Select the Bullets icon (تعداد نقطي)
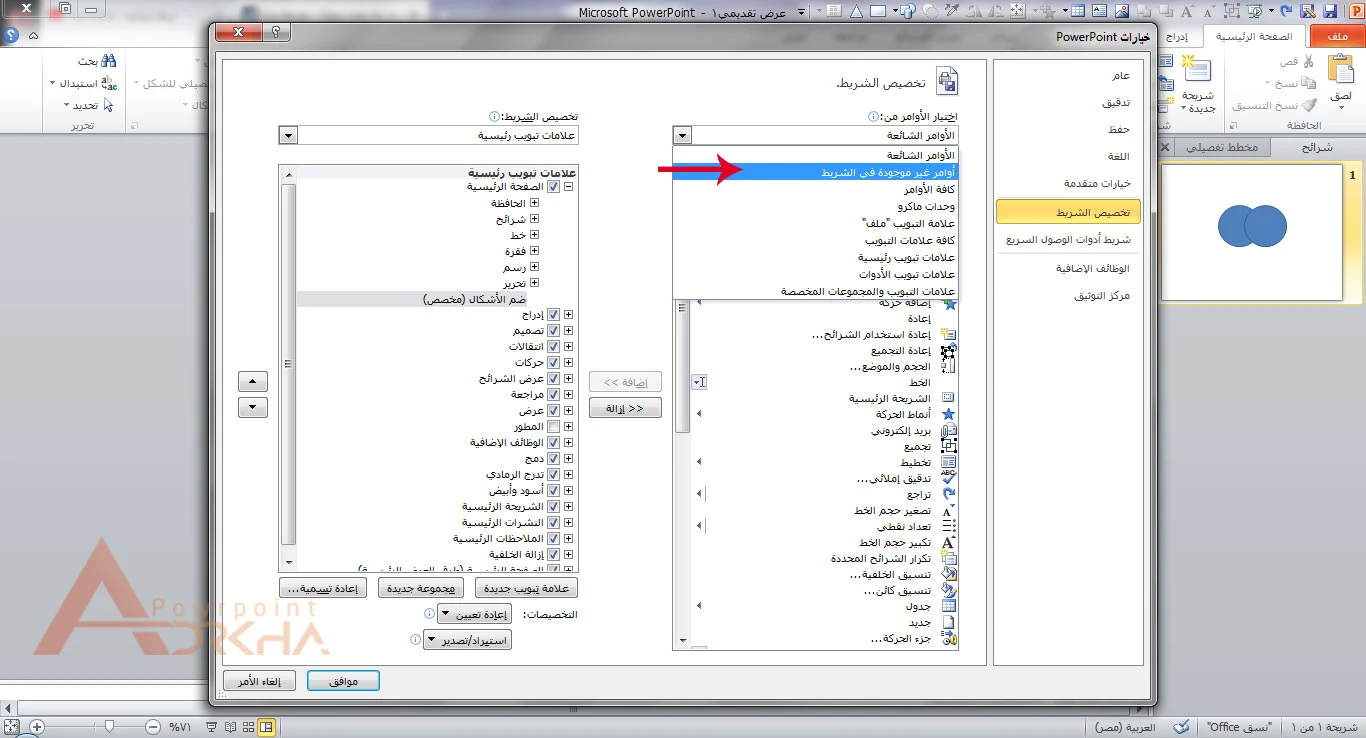This screenshot has width=1366, height=738. pyautogui.click(x=948, y=527)
